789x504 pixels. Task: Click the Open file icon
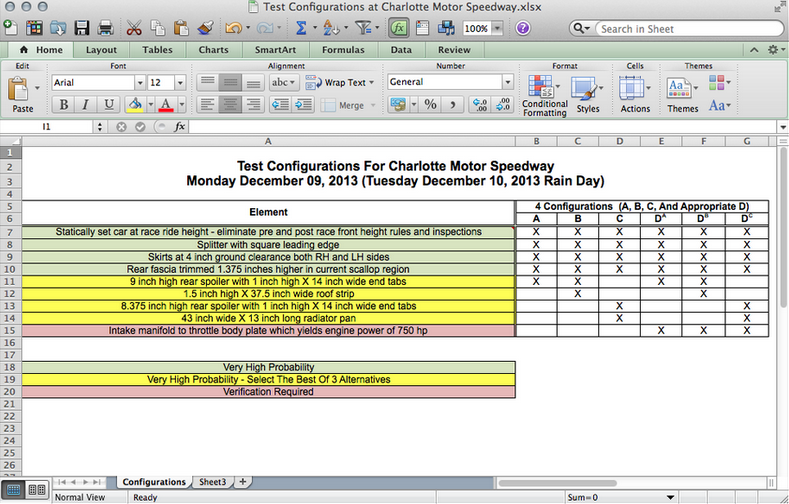coord(58,28)
